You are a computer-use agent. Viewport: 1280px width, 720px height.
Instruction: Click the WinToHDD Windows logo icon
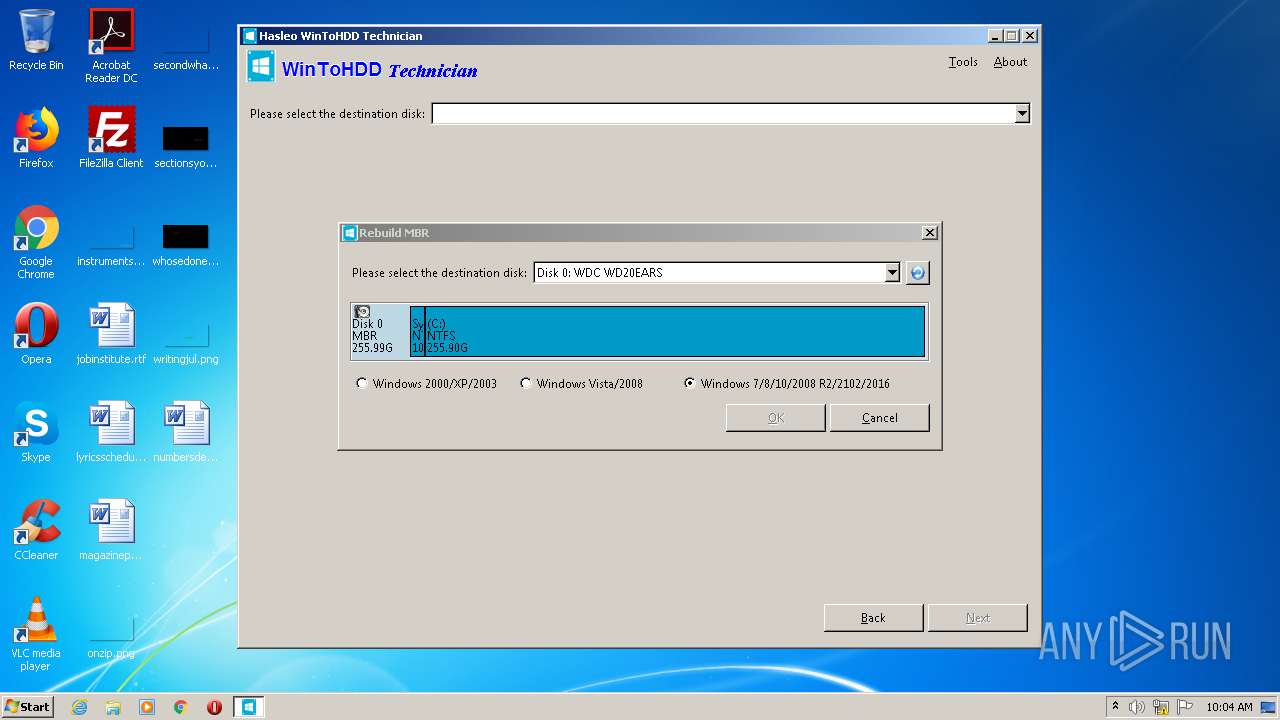[x=261, y=67]
